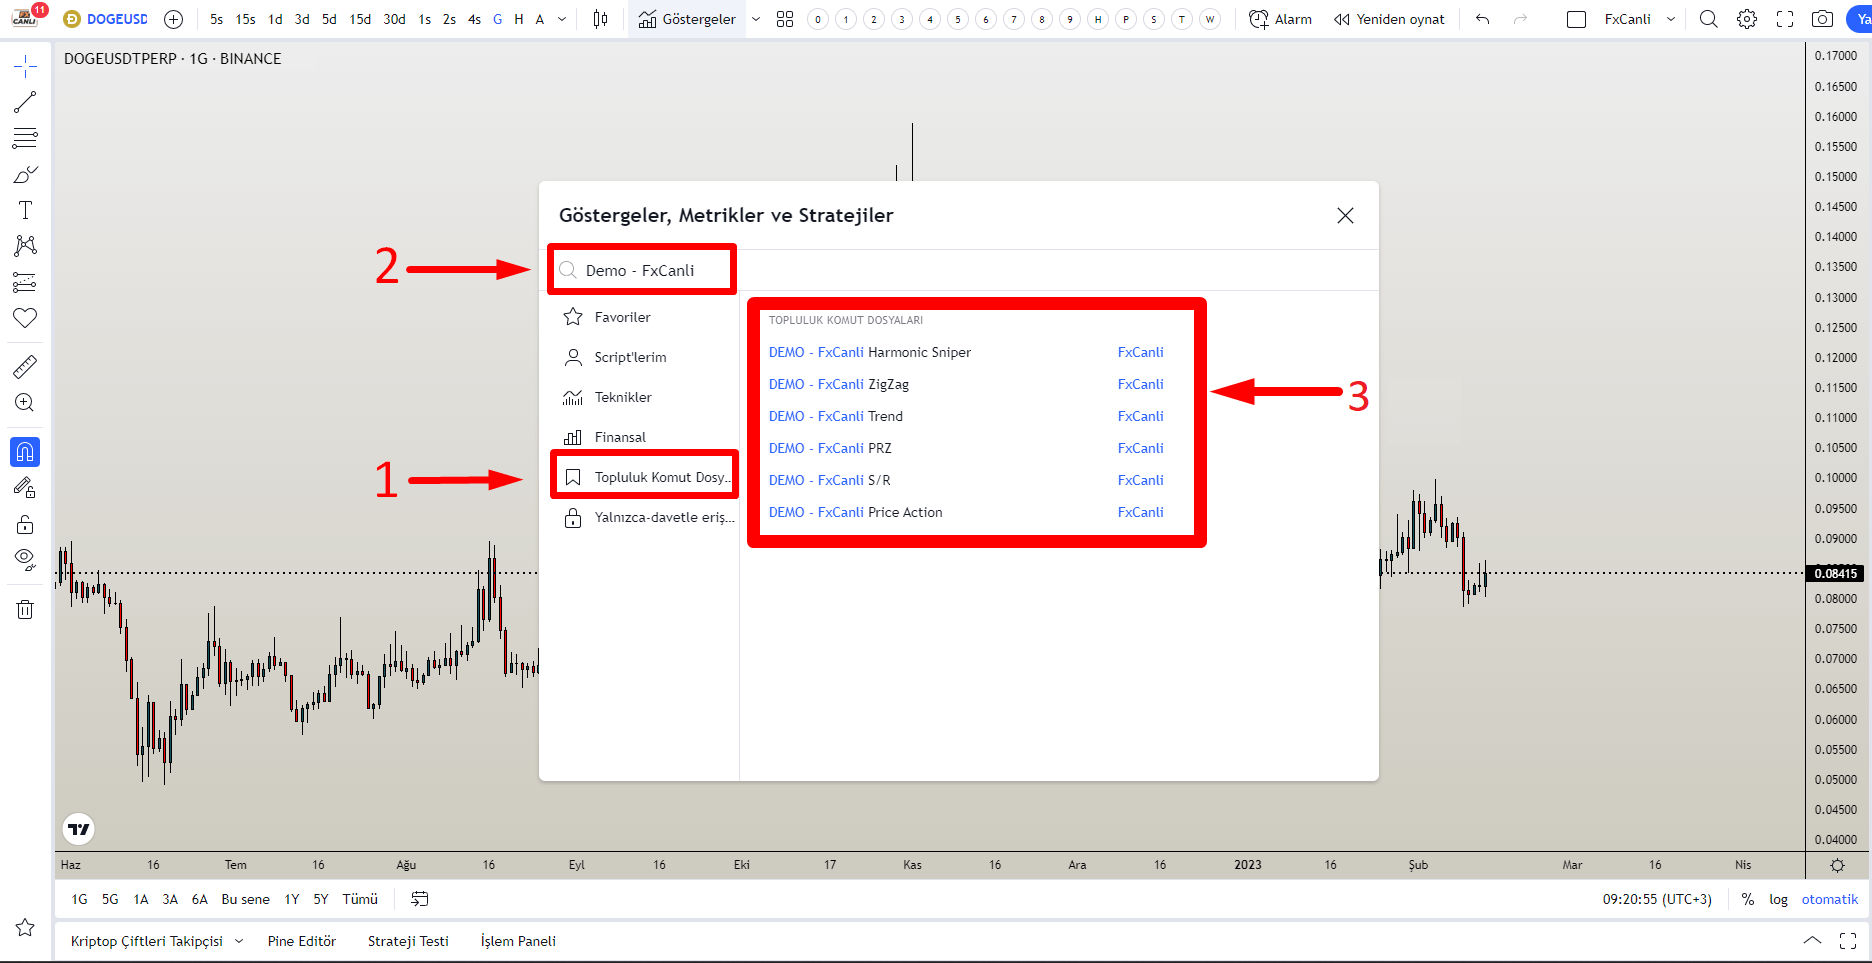The image size is (1872, 963).
Task: Select the text annotation tool
Action: tap(25, 210)
